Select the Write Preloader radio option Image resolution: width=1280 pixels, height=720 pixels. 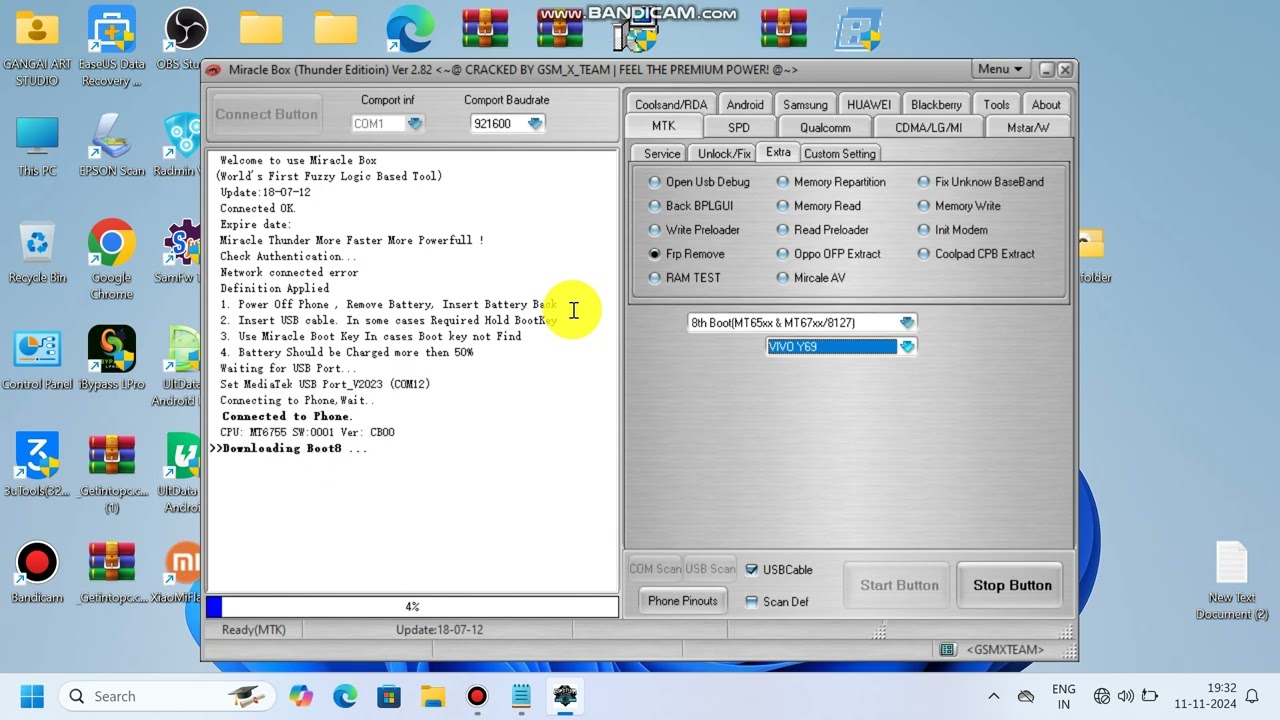pos(694,230)
